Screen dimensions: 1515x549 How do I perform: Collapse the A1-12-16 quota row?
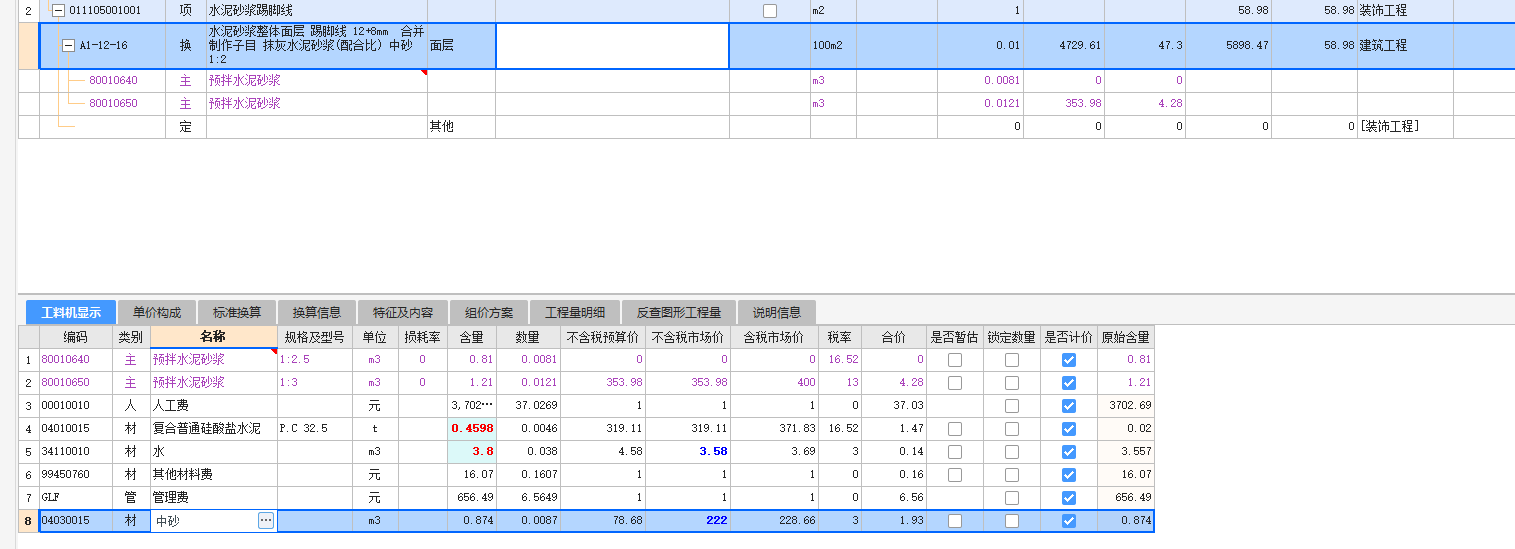68,45
